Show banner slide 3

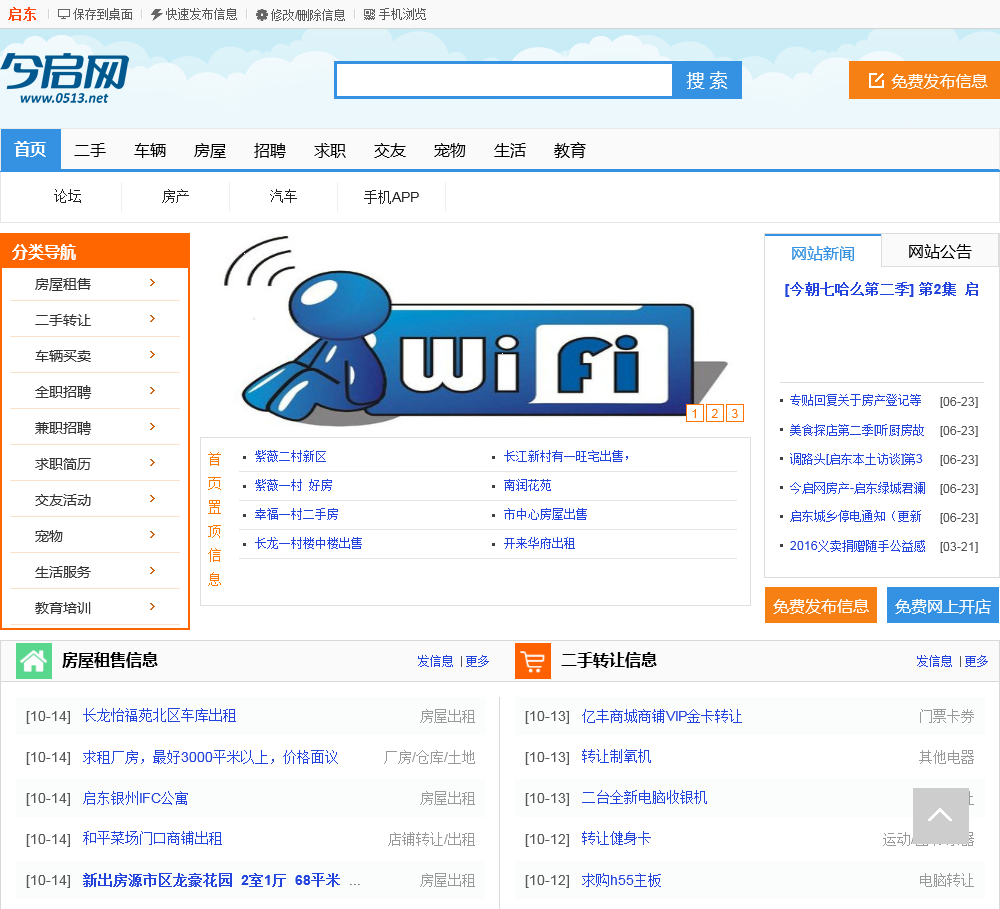[x=735, y=413]
